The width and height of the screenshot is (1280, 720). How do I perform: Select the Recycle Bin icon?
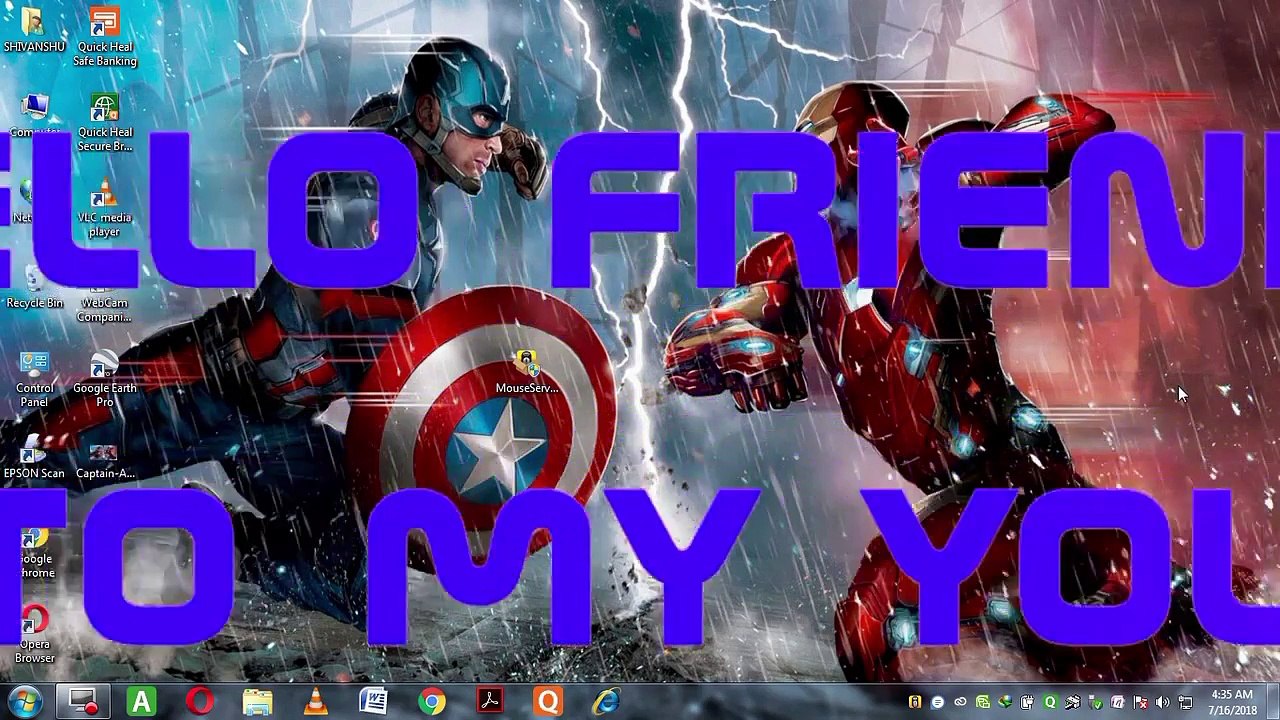pyautogui.click(x=34, y=287)
